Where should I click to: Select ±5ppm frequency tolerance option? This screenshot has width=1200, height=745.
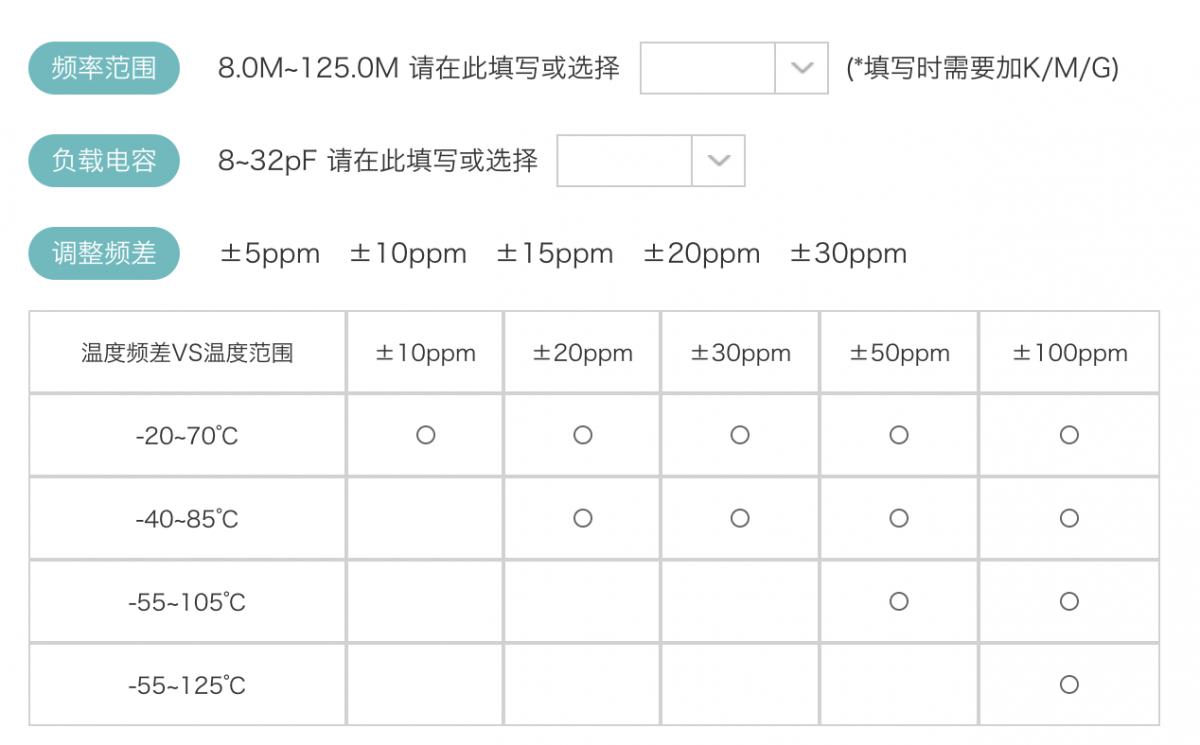pyautogui.click(x=270, y=254)
